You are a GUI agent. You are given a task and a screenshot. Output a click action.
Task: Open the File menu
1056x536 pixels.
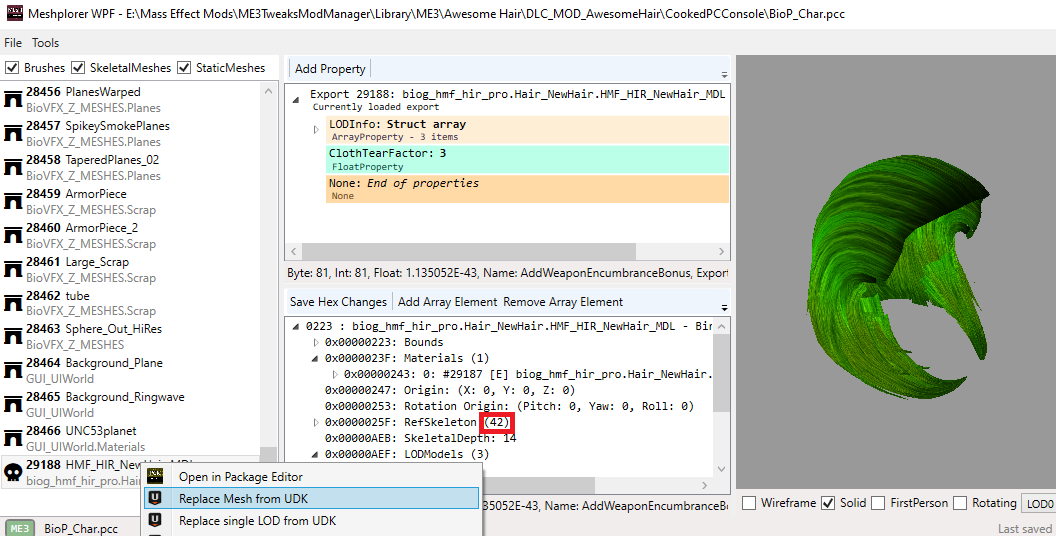pyautogui.click(x=13, y=42)
